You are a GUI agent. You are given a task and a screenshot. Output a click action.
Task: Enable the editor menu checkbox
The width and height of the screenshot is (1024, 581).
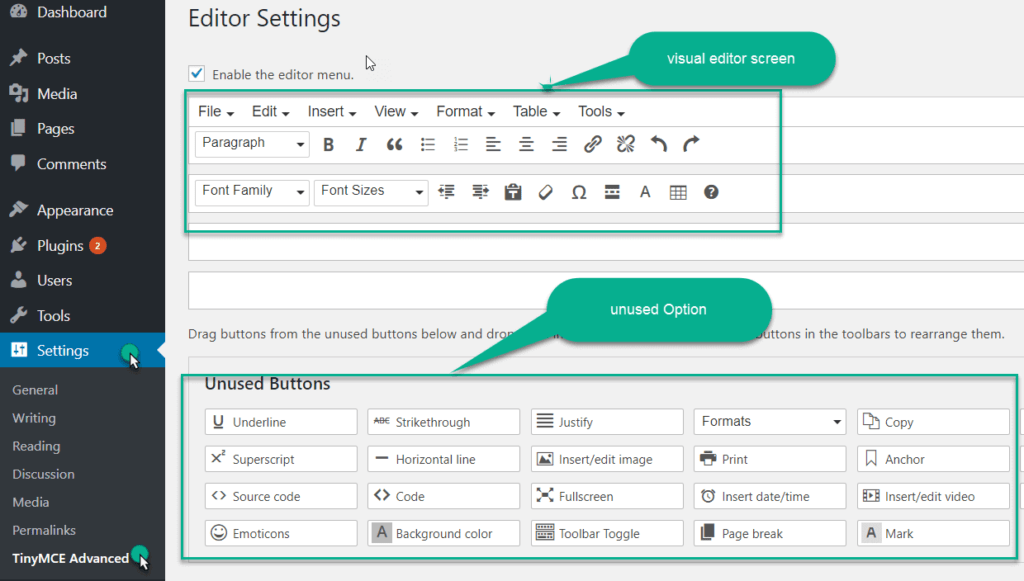[x=196, y=73]
